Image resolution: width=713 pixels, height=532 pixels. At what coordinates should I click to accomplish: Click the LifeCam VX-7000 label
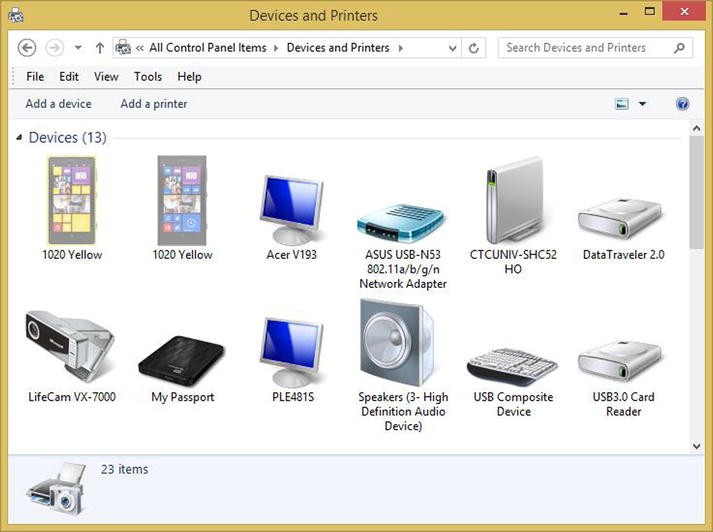pos(72,397)
